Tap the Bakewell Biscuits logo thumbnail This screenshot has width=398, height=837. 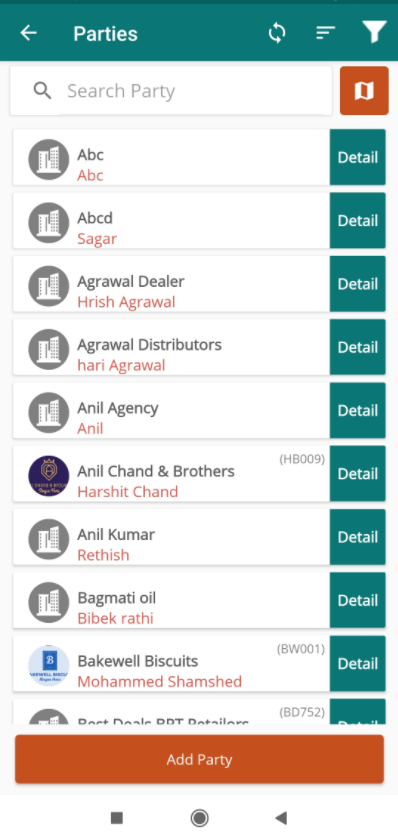point(49,666)
